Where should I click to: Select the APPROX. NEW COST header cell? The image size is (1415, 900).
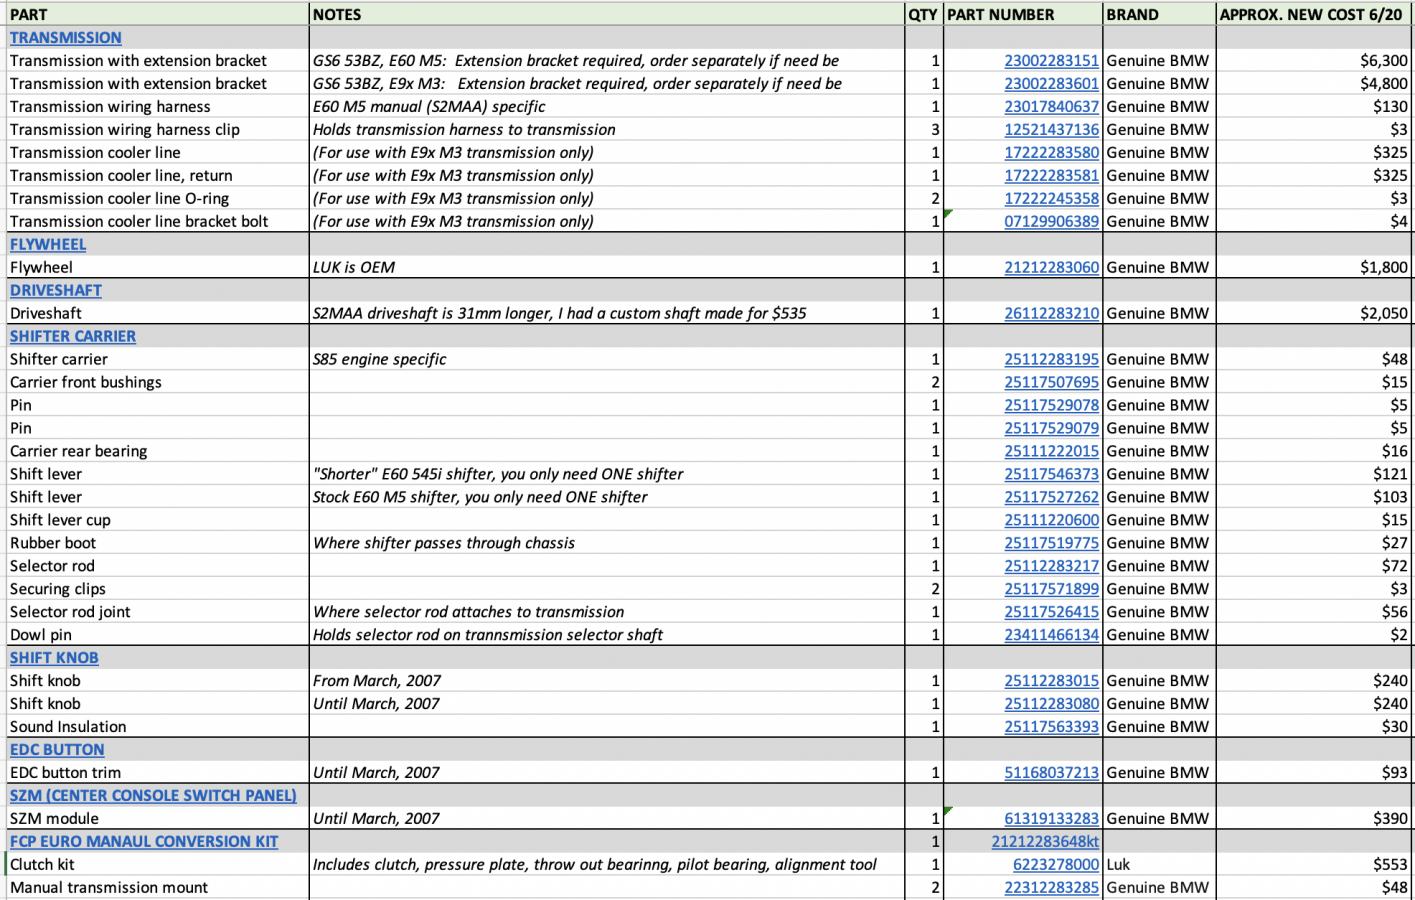tap(1312, 15)
